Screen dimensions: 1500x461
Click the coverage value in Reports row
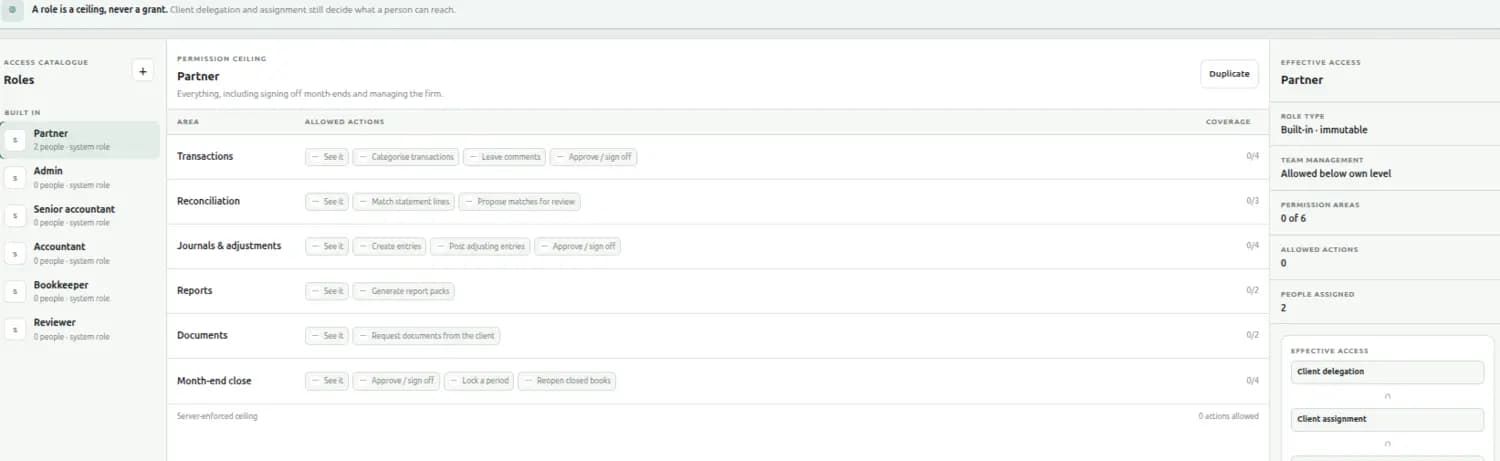click(1252, 291)
